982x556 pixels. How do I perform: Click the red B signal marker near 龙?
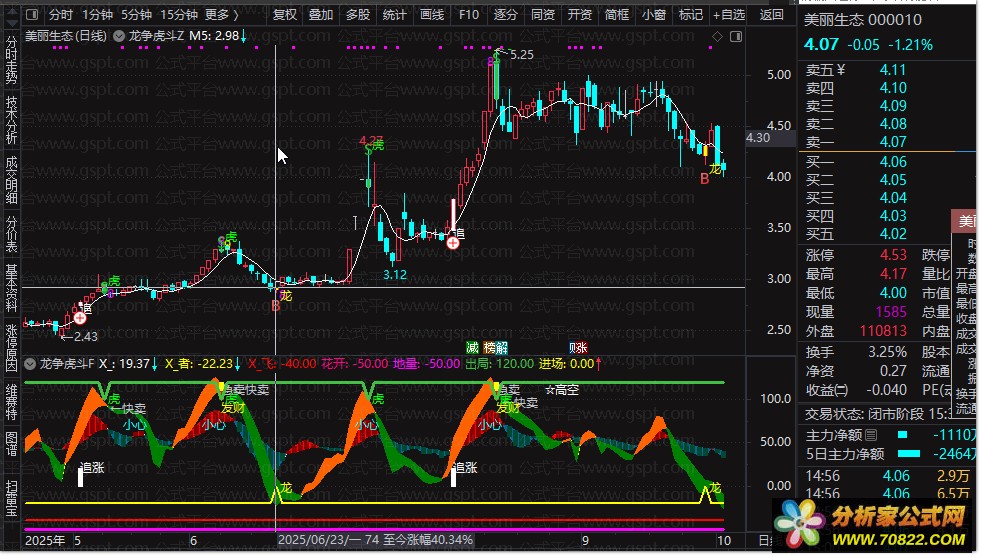point(275,306)
